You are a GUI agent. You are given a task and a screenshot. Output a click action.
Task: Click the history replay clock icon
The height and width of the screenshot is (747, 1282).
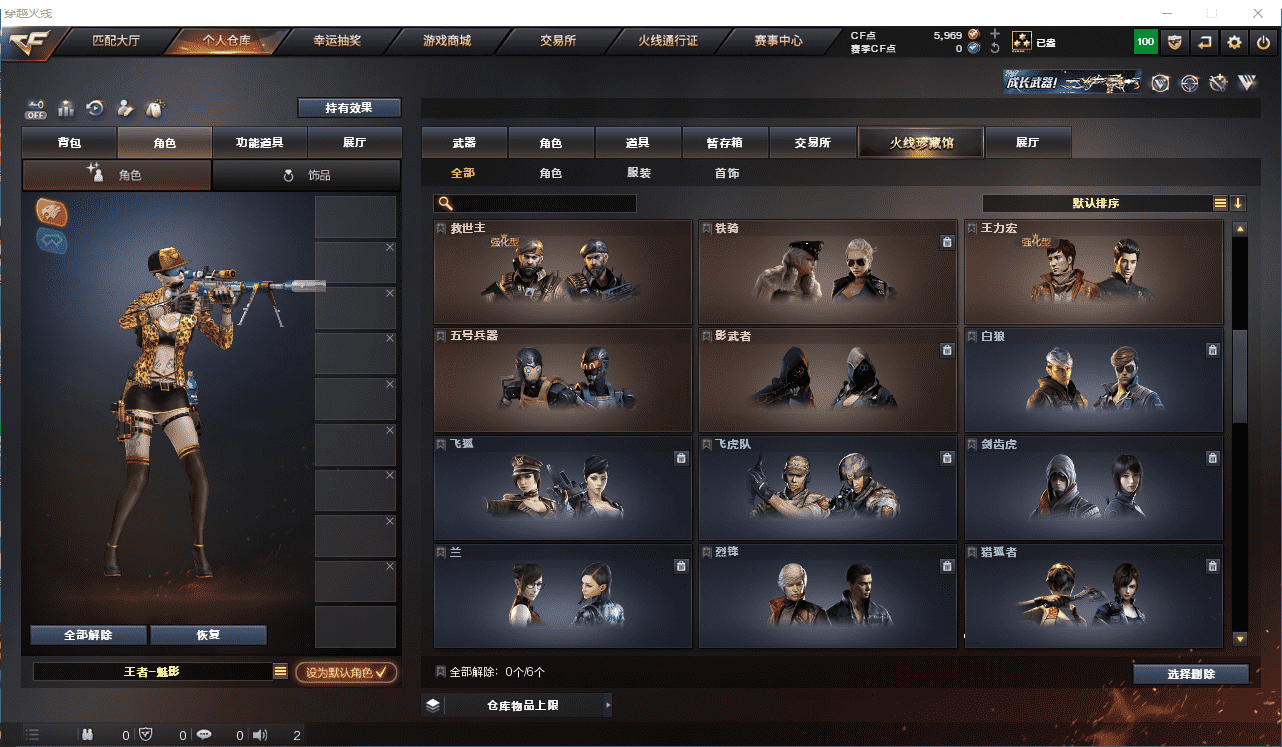[x=95, y=108]
